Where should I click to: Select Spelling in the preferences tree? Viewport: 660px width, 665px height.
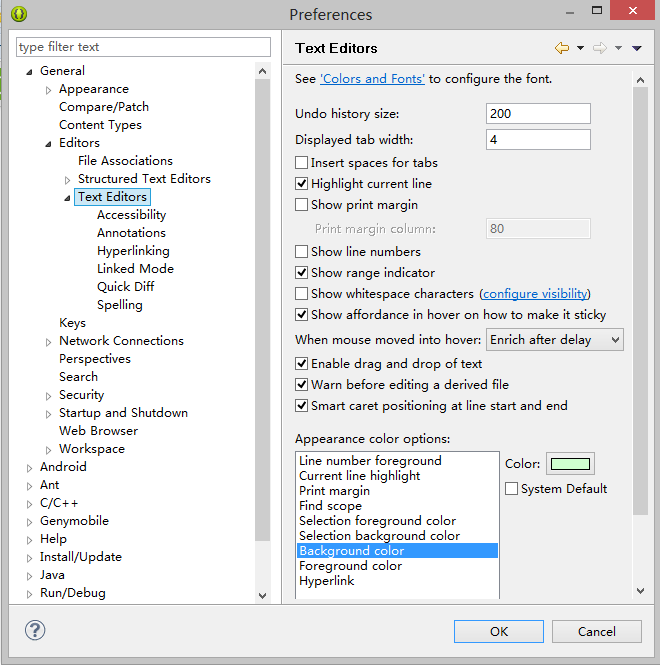coord(119,305)
